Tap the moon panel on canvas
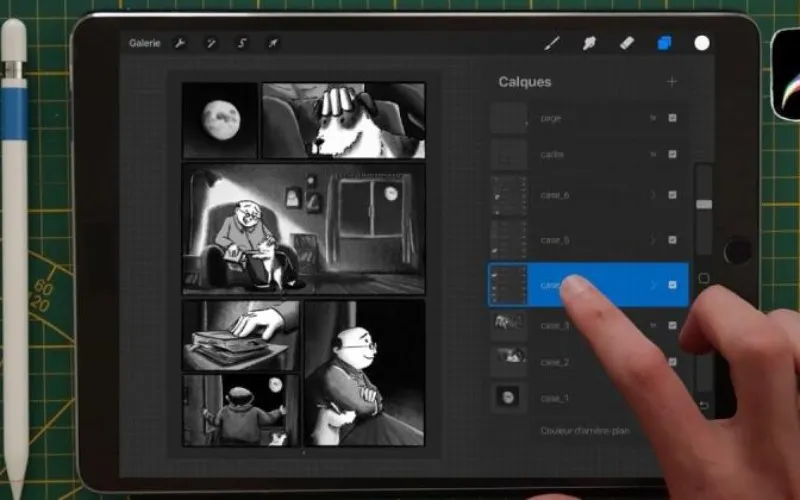 tap(220, 120)
